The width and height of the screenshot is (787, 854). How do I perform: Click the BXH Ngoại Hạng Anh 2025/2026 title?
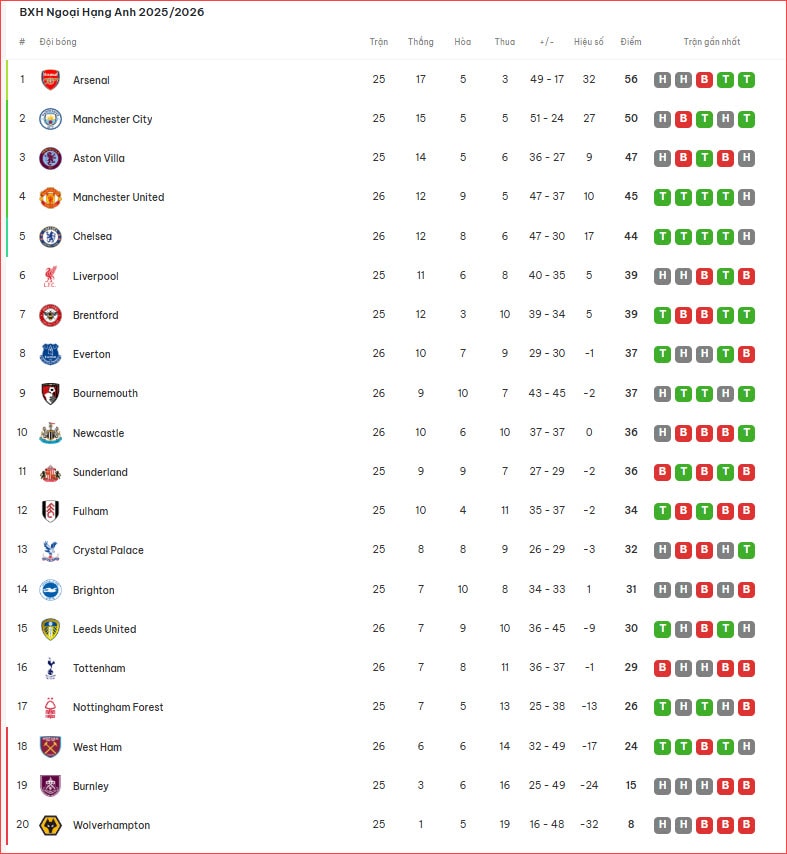pos(112,13)
